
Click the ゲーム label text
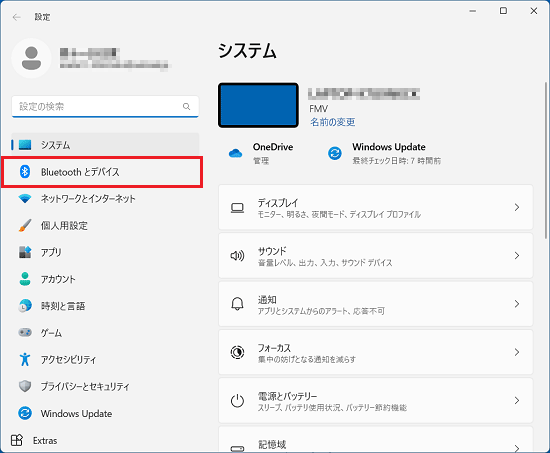(x=51, y=333)
